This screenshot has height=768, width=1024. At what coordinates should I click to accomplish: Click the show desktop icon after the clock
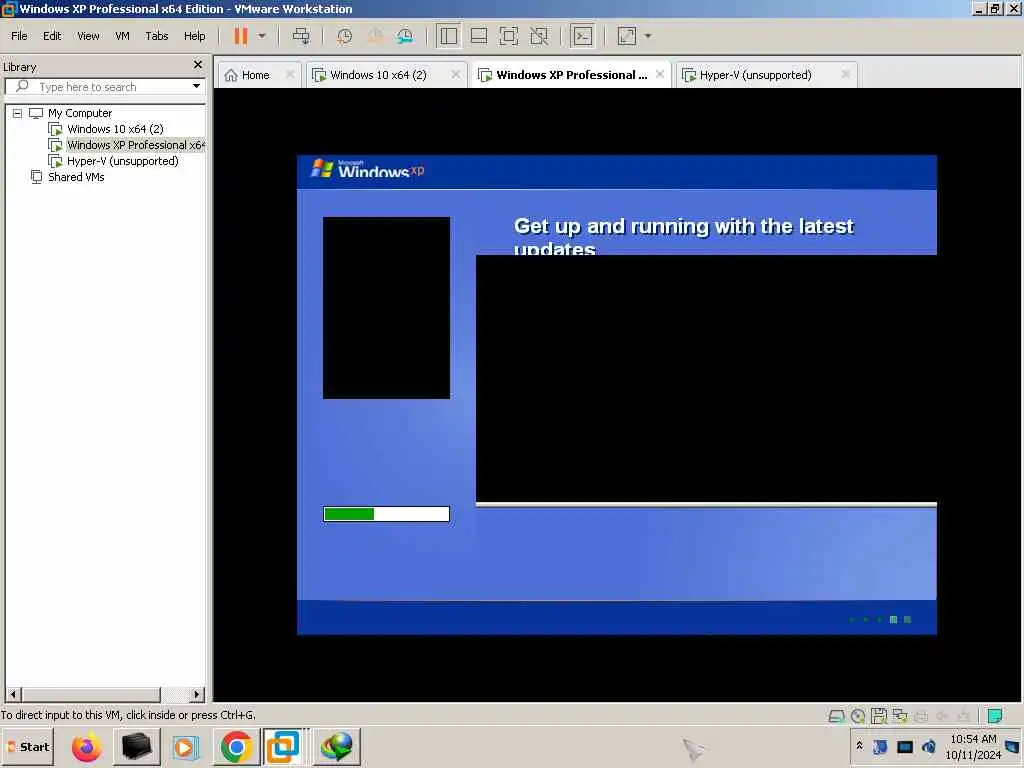[x=1013, y=746]
